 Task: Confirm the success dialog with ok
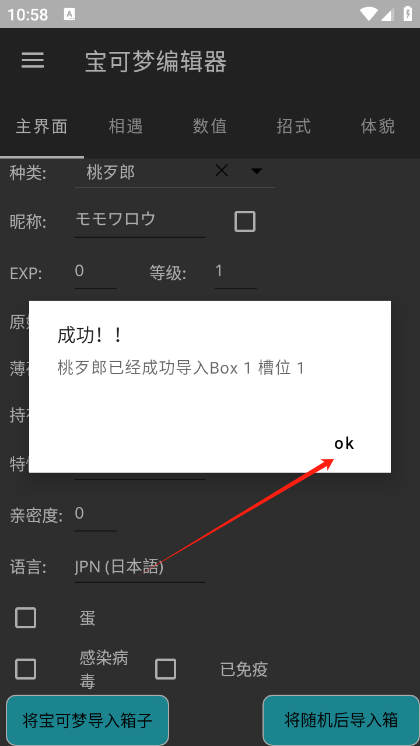click(344, 443)
